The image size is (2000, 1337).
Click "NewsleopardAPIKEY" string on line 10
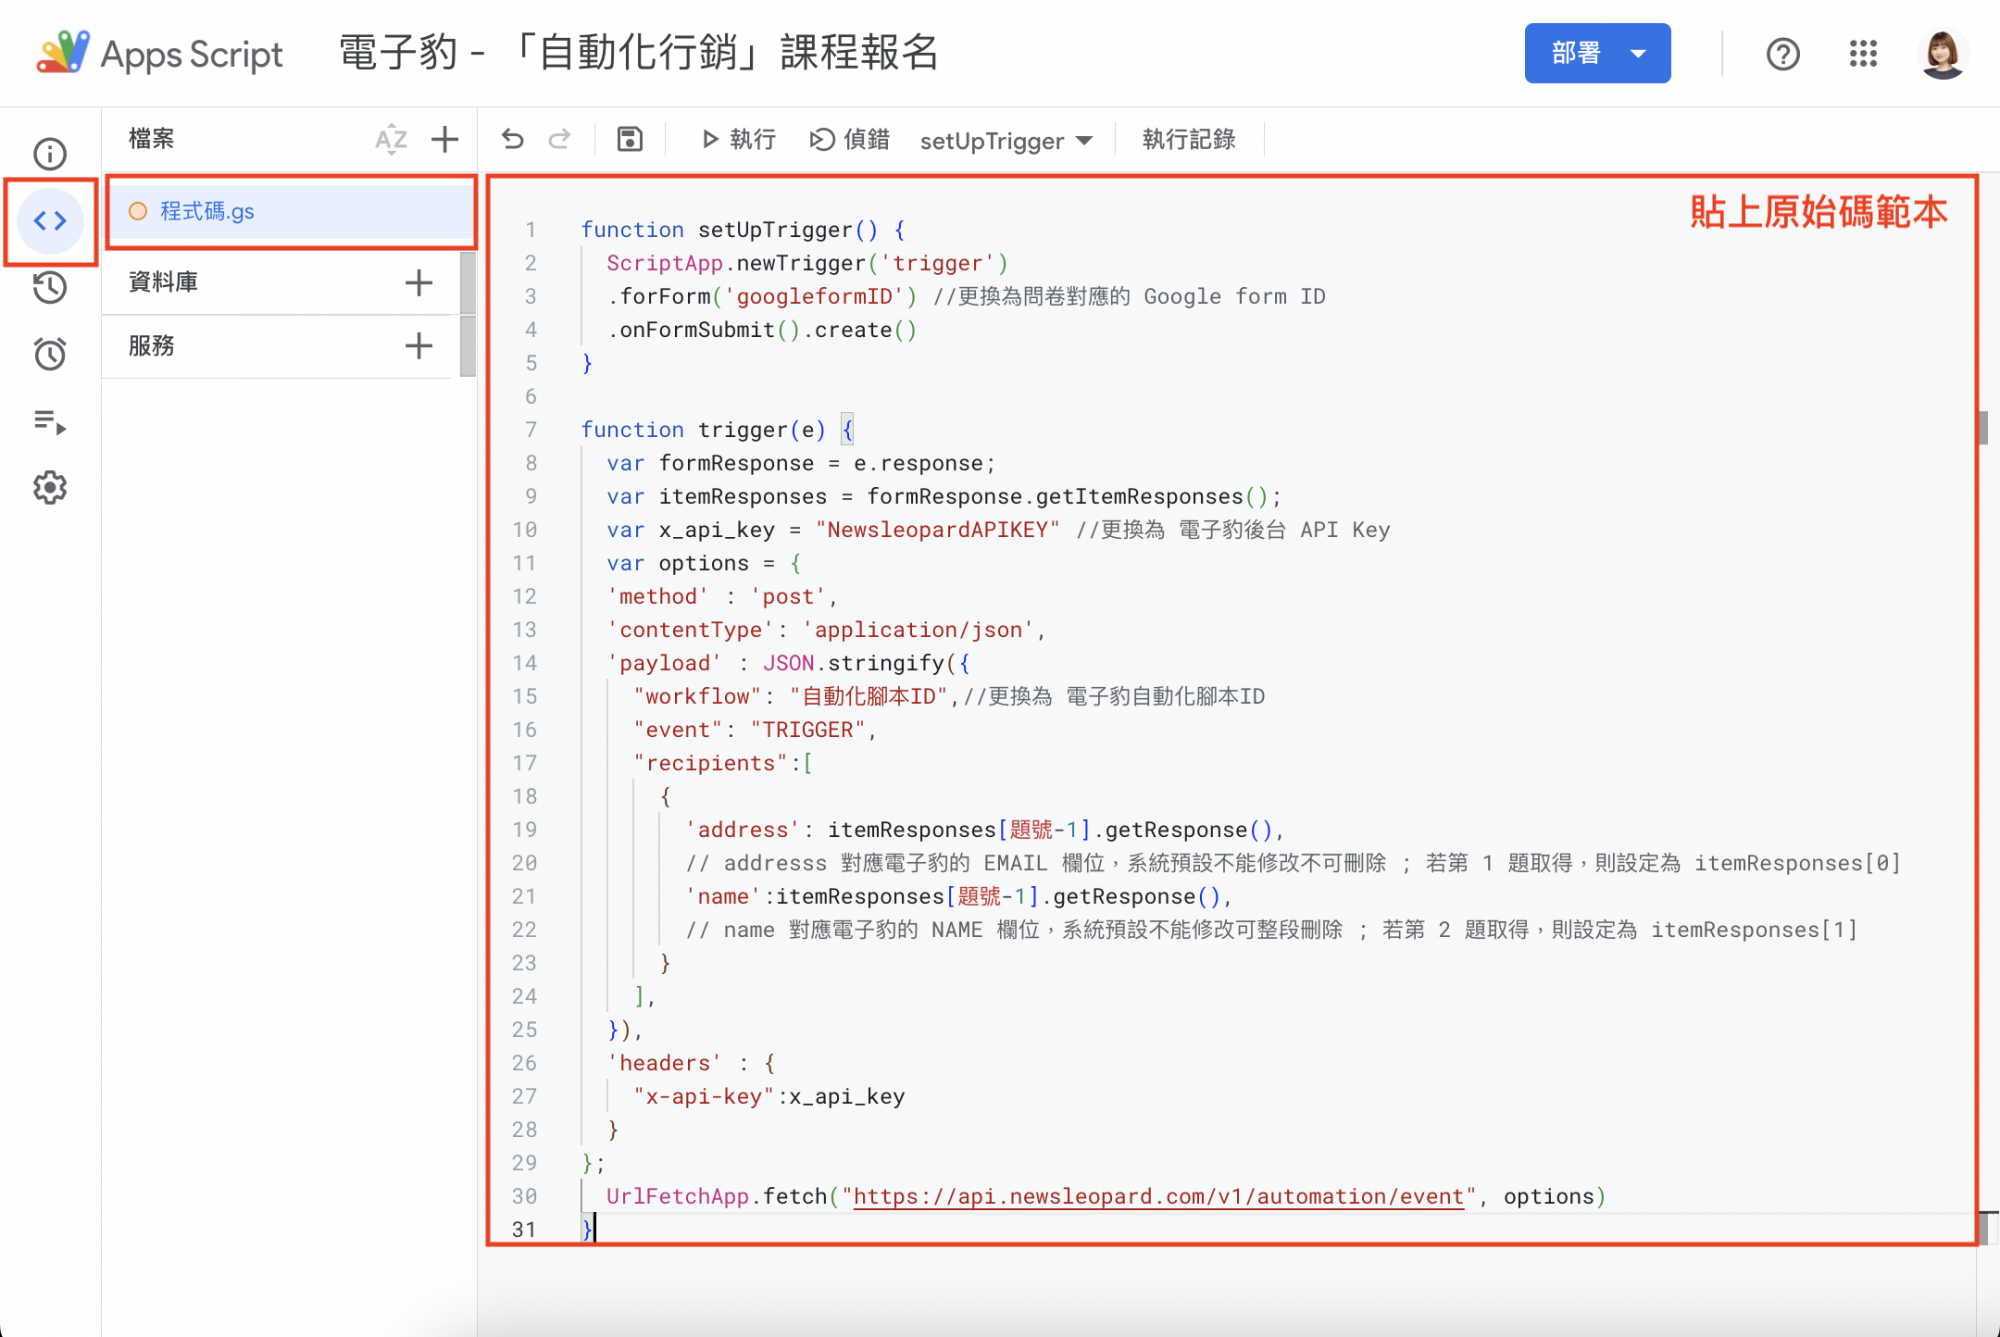(x=937, y=530)
